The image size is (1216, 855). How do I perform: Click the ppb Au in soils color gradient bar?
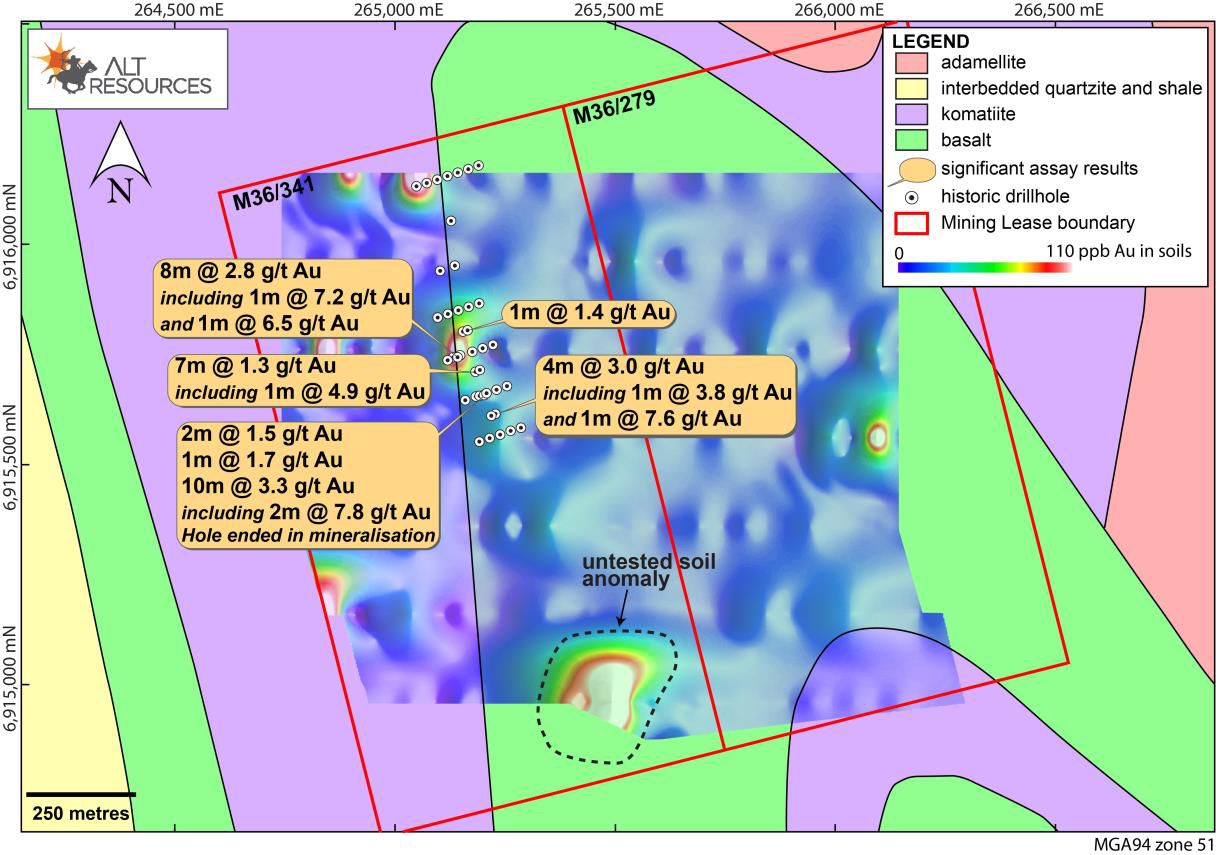[984, 267]
